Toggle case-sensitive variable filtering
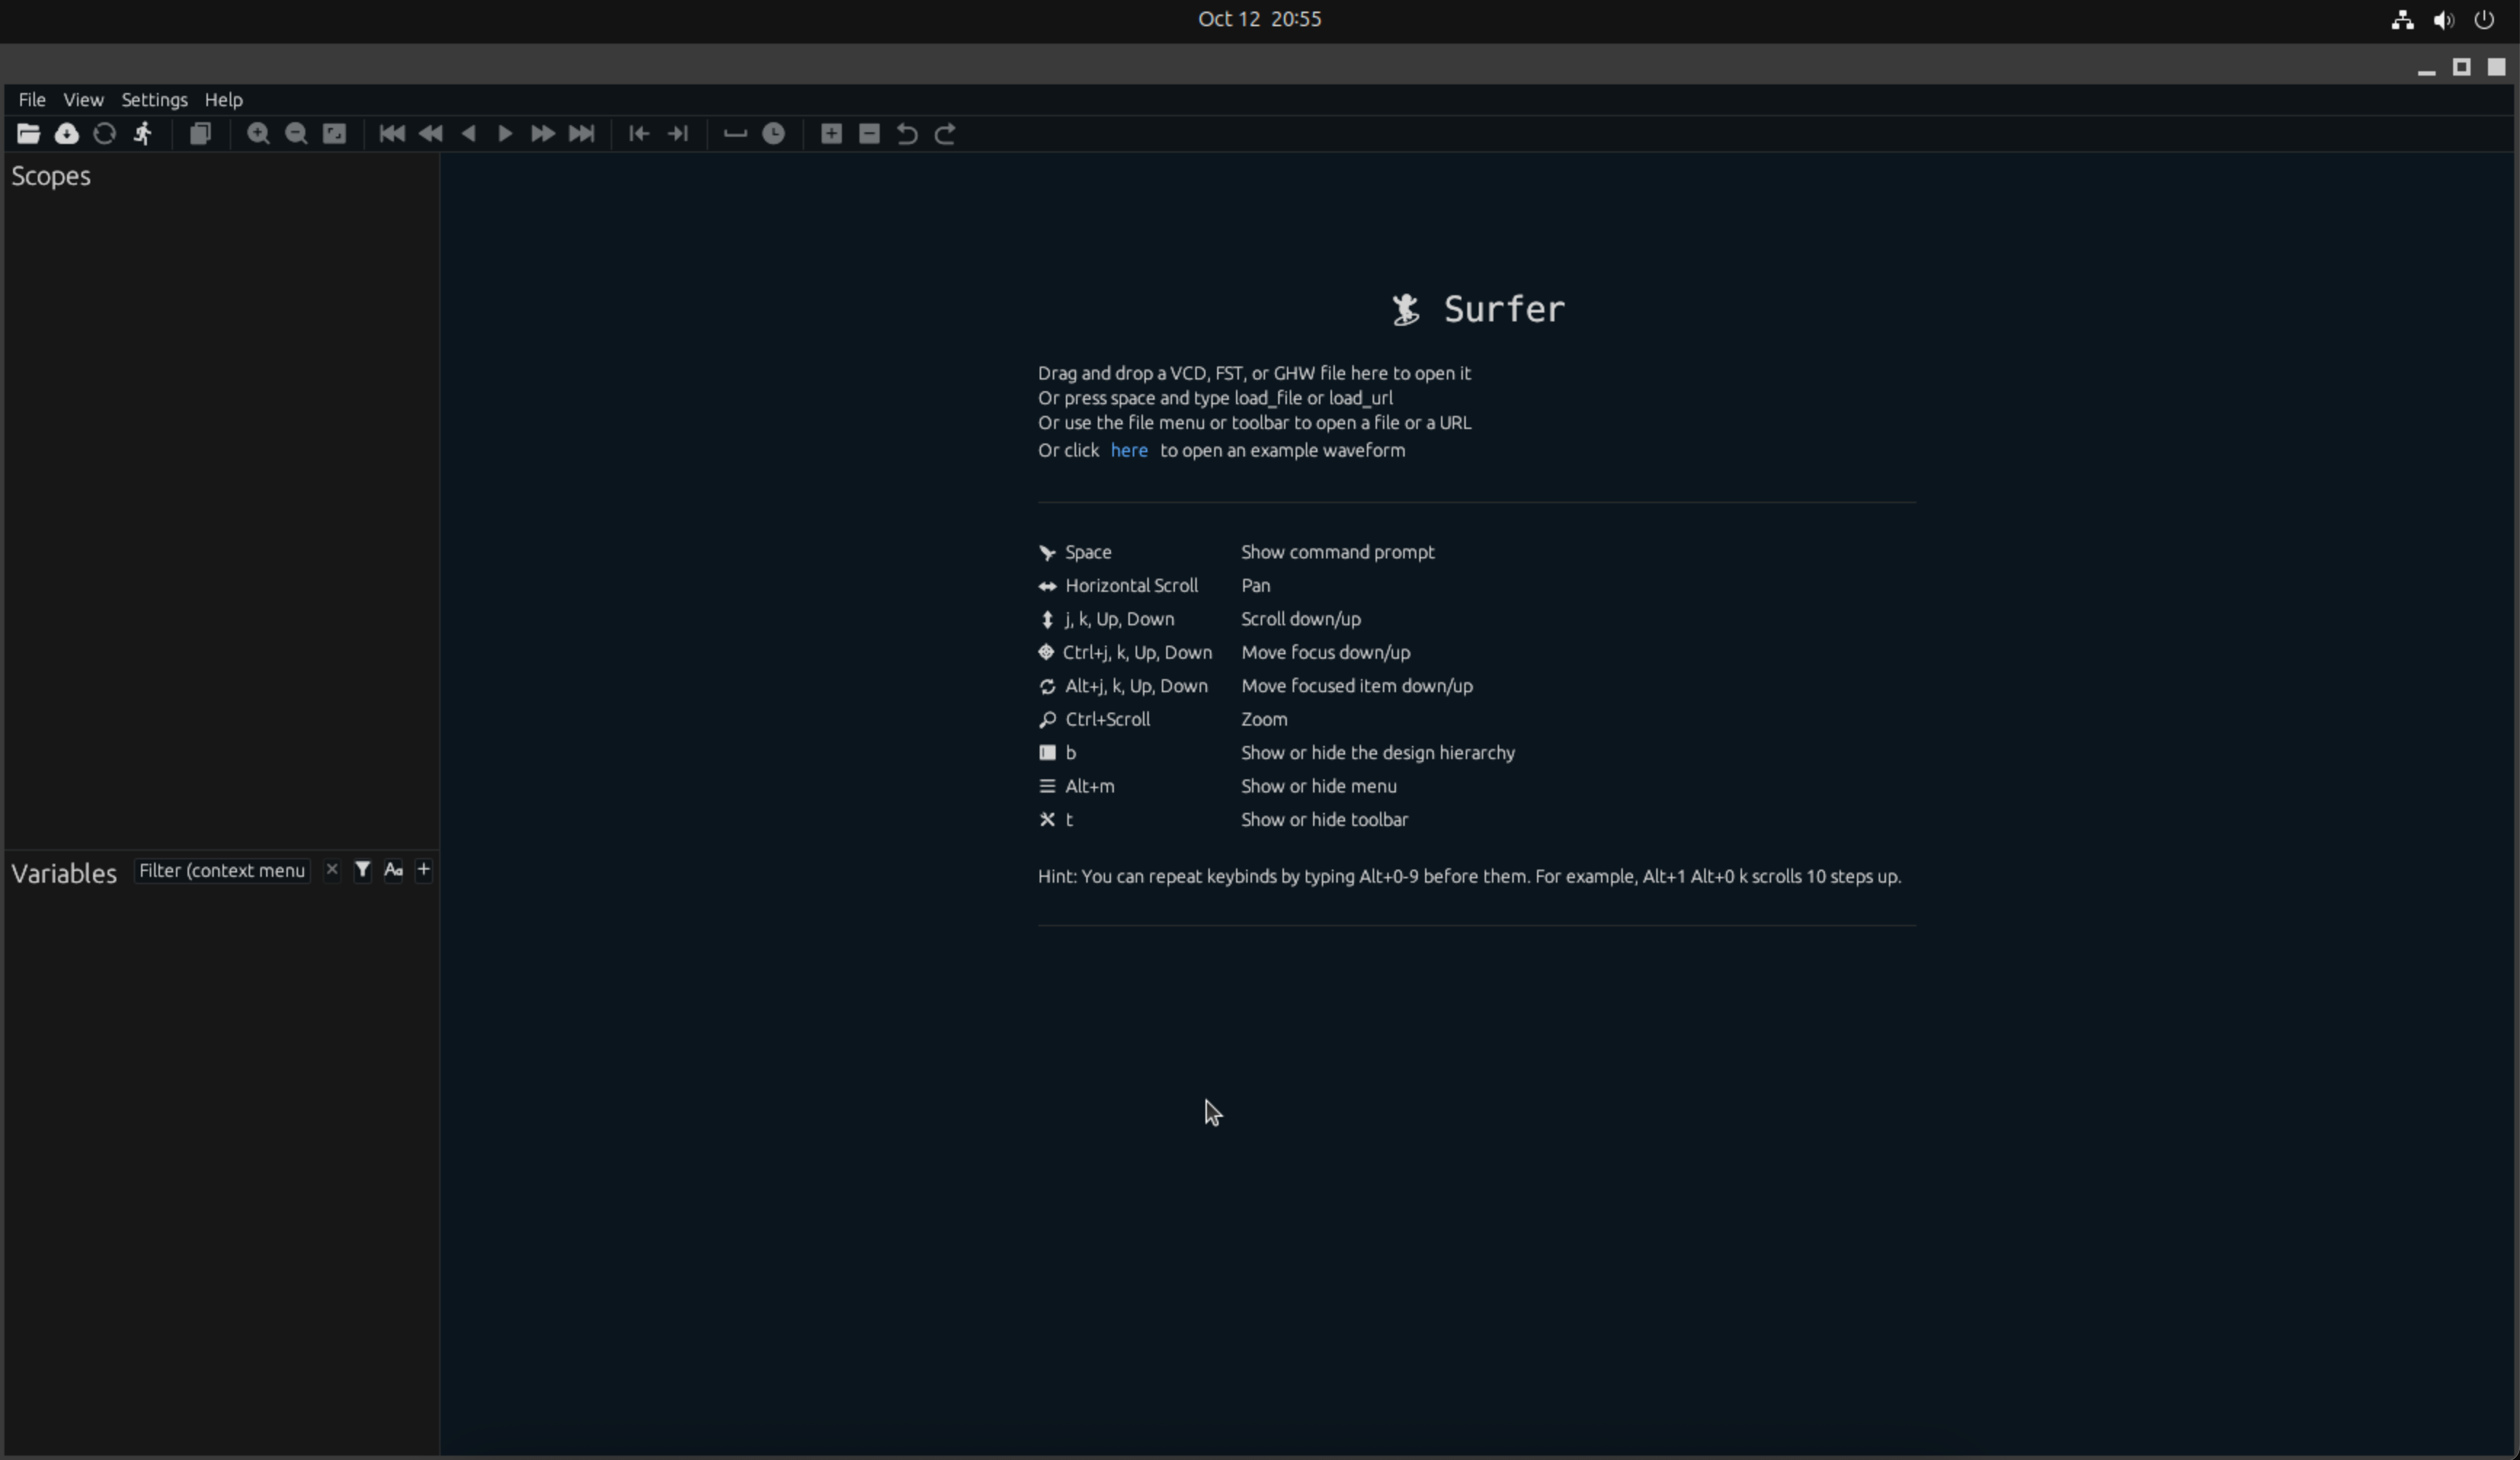The height and width of the screenshot is (1460, 2520). click(392, 870)
